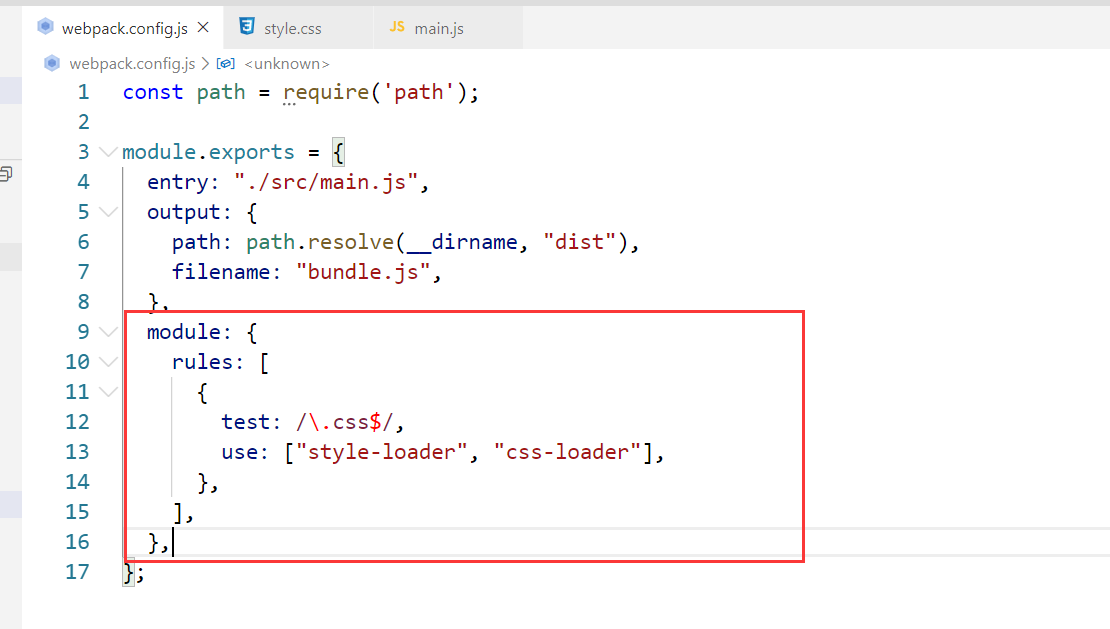The width and height of the screenshot is (1110, 629).
Task: Click webpack.config.js in the breadcrumb
Action: (x=132, y=64)
